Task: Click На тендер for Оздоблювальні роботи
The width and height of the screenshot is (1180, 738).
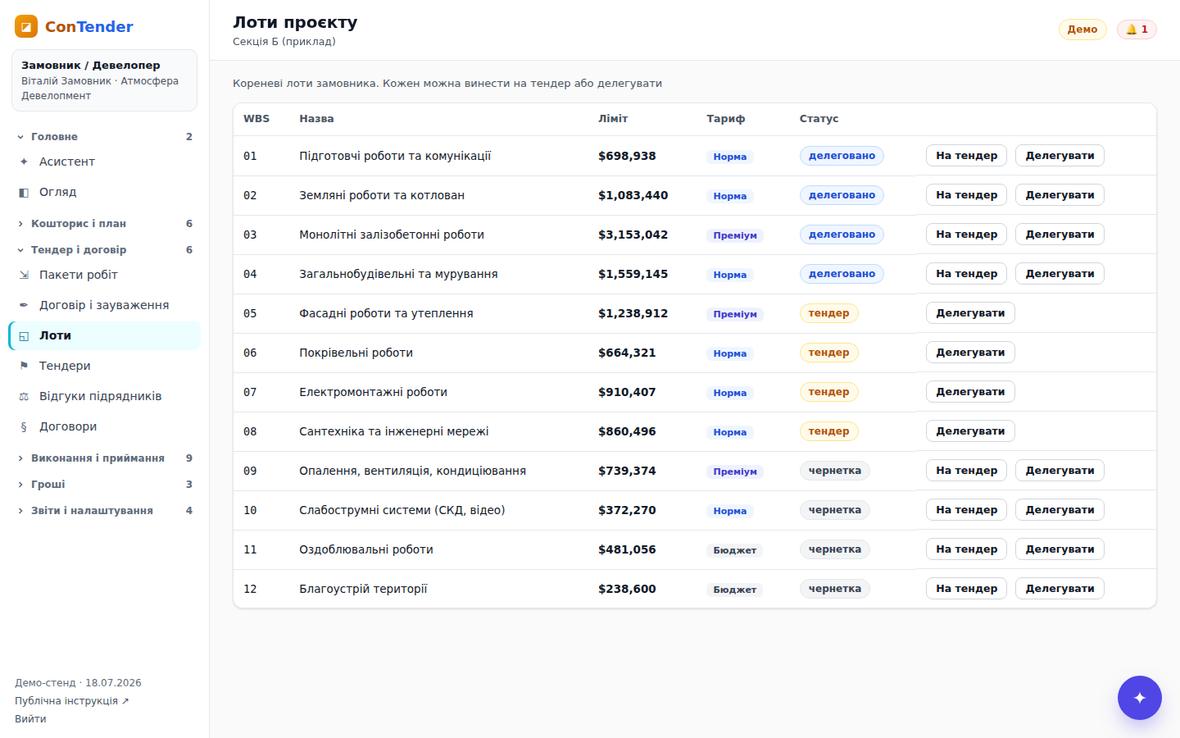Action: (x=966, y=549)
